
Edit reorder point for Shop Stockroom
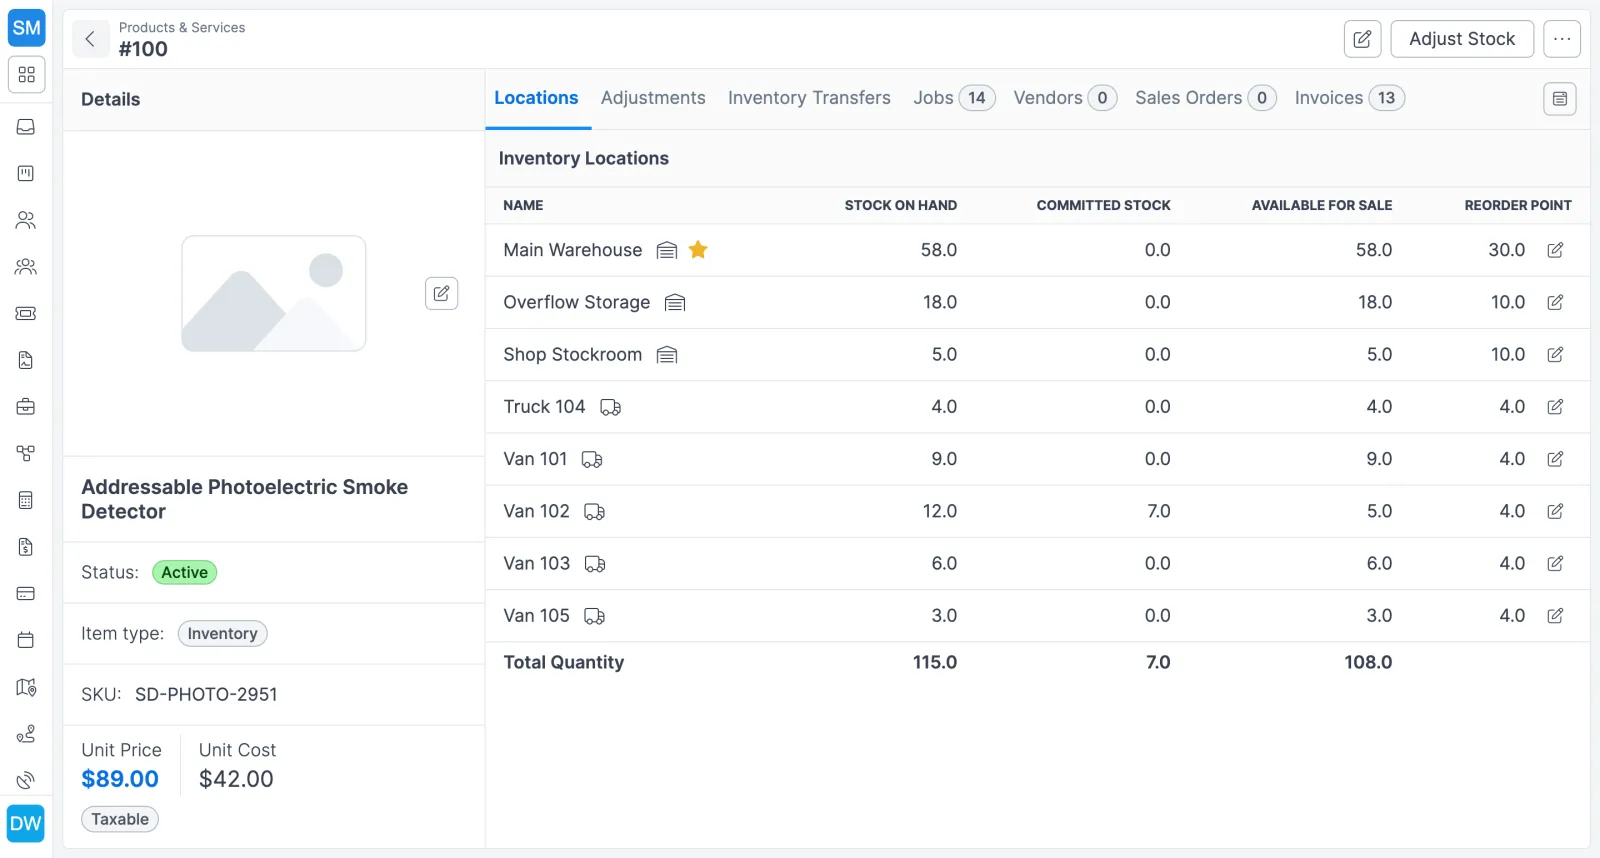1555,354
